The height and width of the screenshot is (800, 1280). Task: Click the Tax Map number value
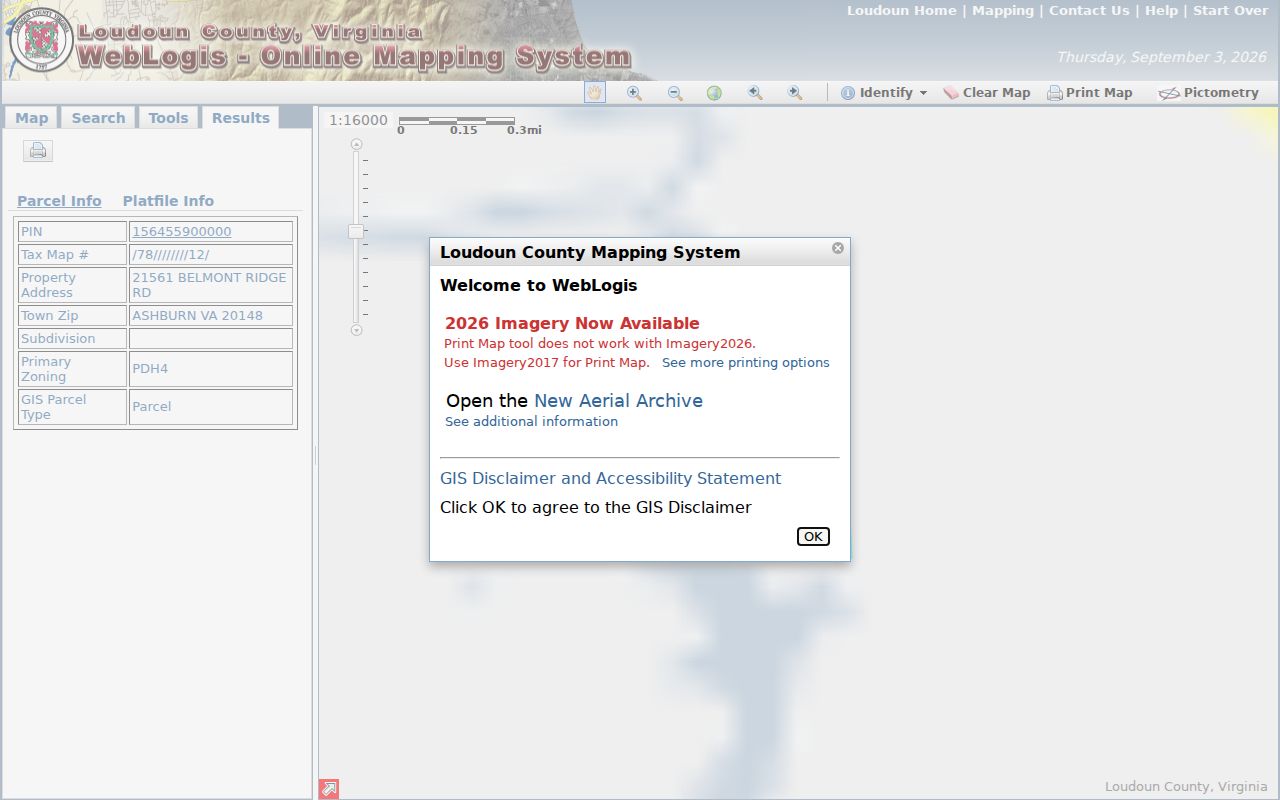point(211,255)
